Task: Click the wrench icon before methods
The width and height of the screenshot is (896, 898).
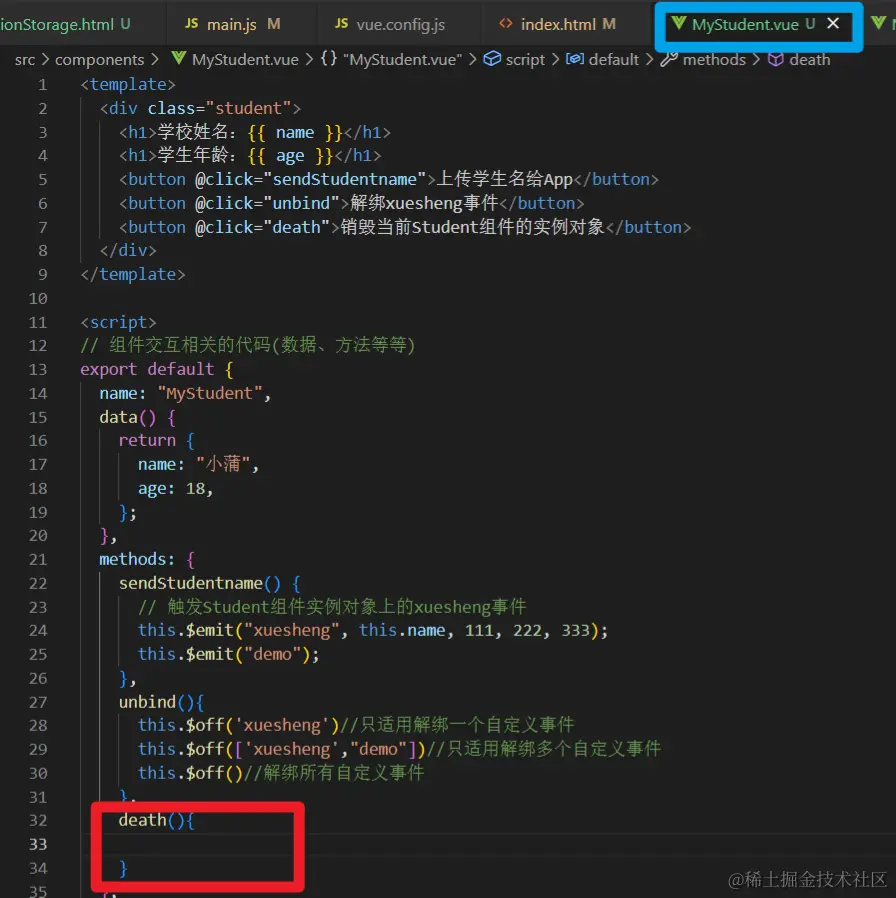Action: (669, 59)
